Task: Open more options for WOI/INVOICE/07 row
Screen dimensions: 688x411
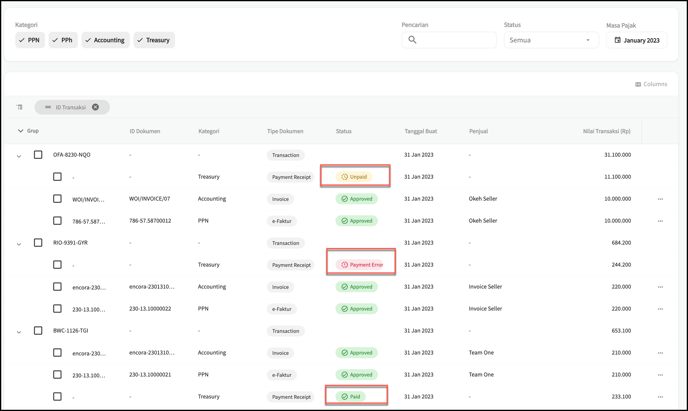Action: point(660,199)
